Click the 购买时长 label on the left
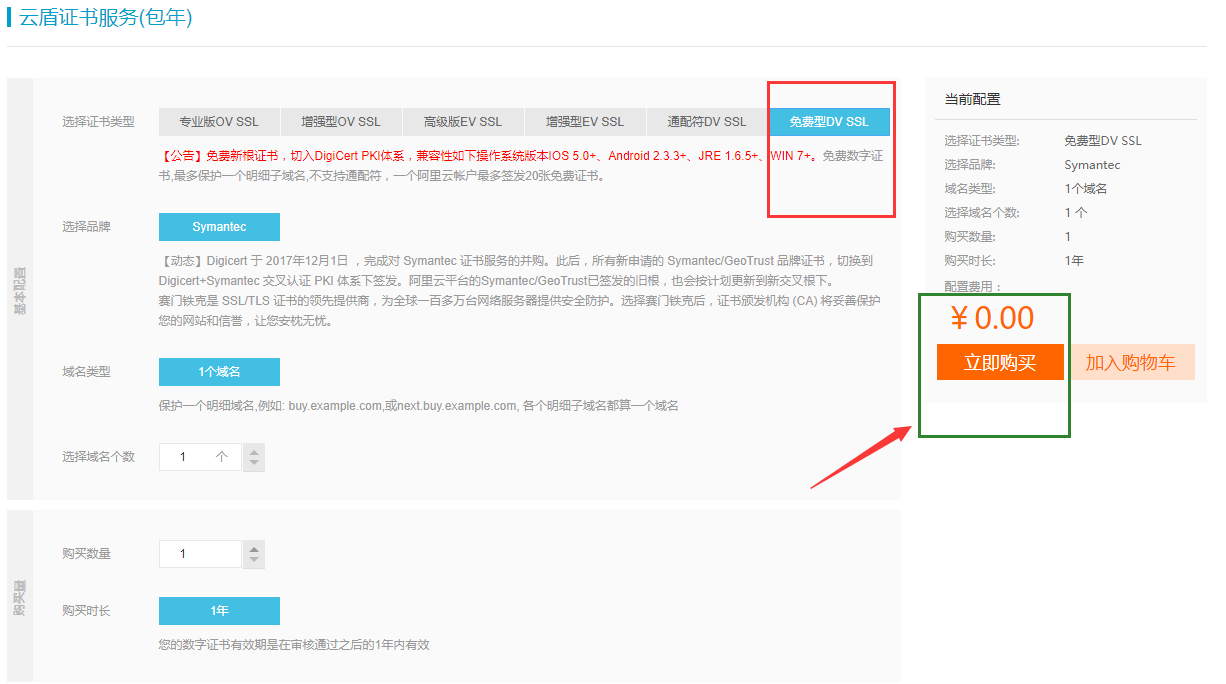Screen dimensions: 1226x684 [x=86, y=611]
